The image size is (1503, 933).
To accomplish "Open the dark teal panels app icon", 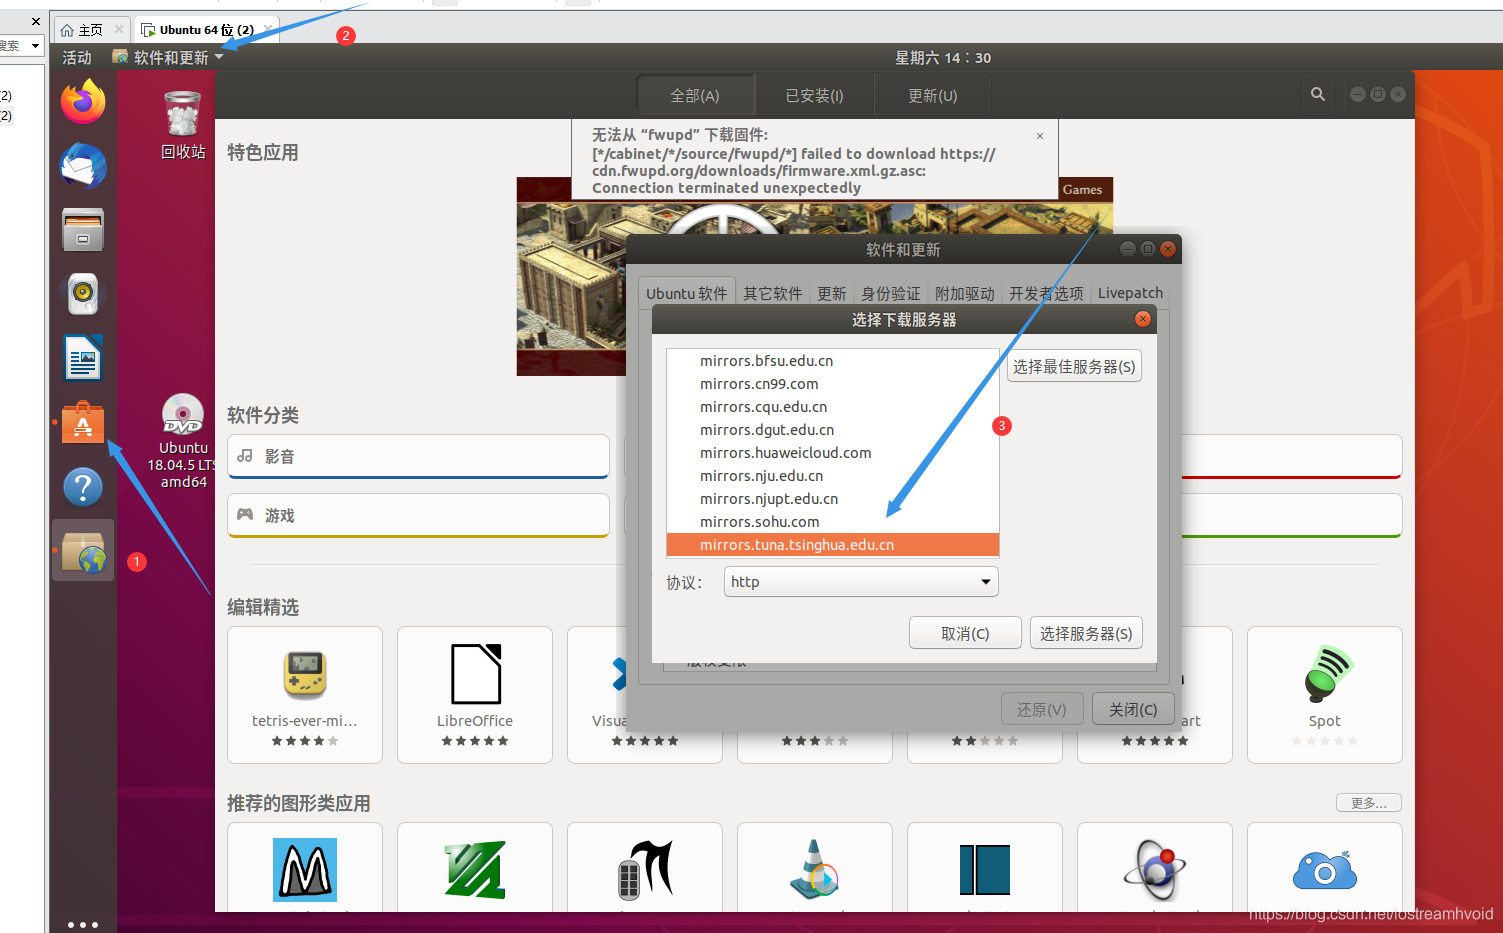I will pyautogui.click(x=985, y=869).
